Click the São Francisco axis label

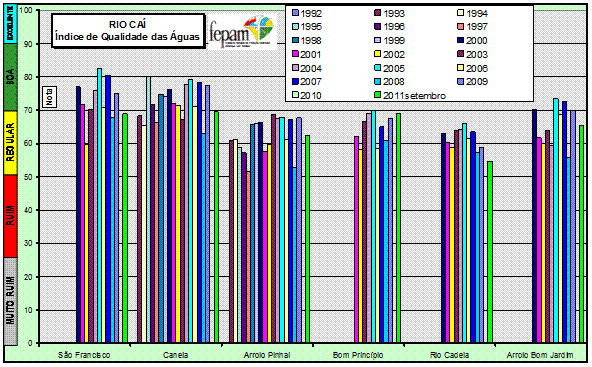(84, 355)
